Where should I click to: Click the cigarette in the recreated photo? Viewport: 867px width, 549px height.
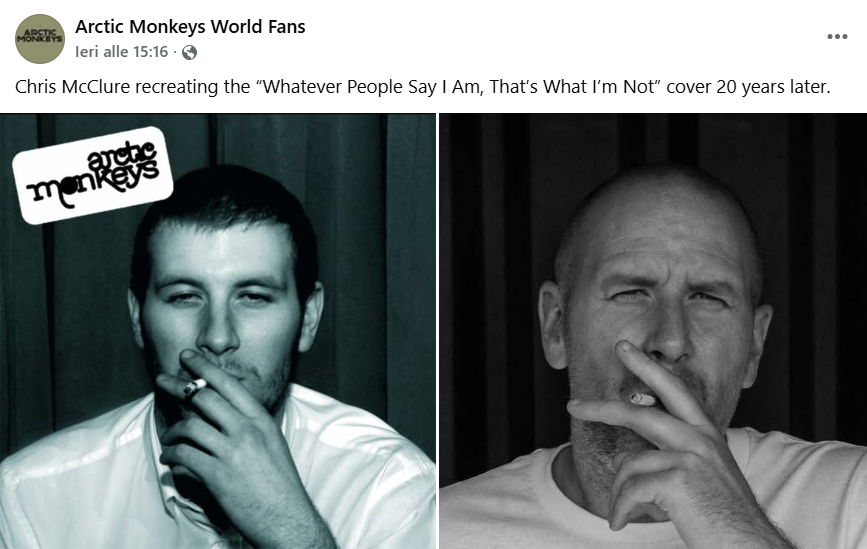643,399
